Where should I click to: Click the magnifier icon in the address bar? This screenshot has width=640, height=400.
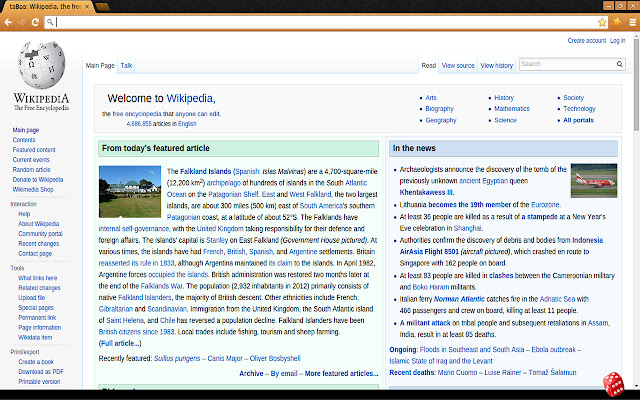[50, 22]
